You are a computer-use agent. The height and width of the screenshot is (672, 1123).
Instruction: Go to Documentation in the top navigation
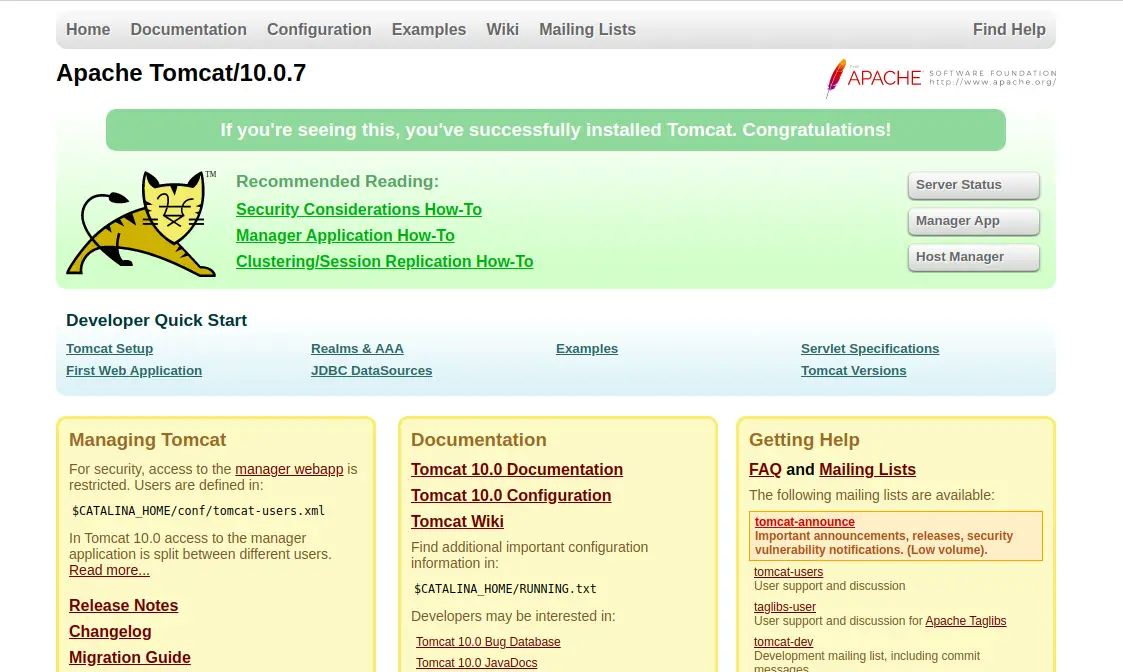tap(188, 29)
